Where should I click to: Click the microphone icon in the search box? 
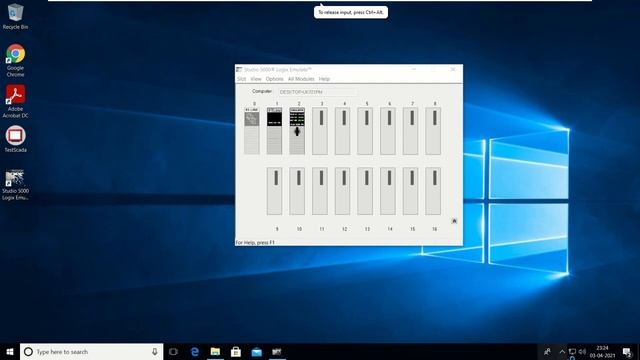click(x=155, y=351)
